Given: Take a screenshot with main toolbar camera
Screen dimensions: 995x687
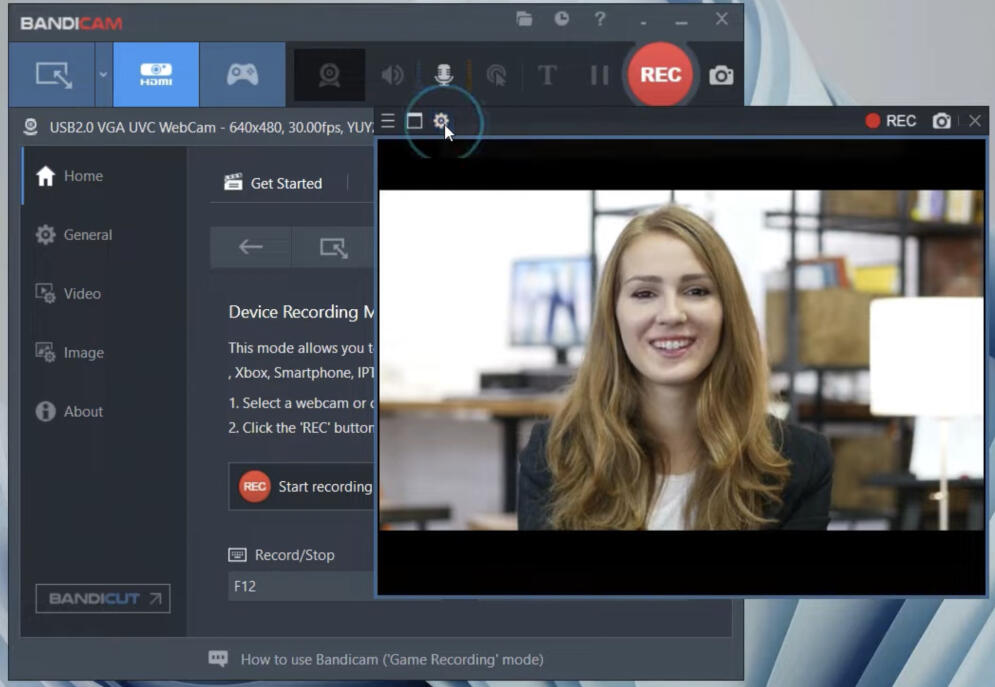Looking at the screenshot, I should [721, 76].
